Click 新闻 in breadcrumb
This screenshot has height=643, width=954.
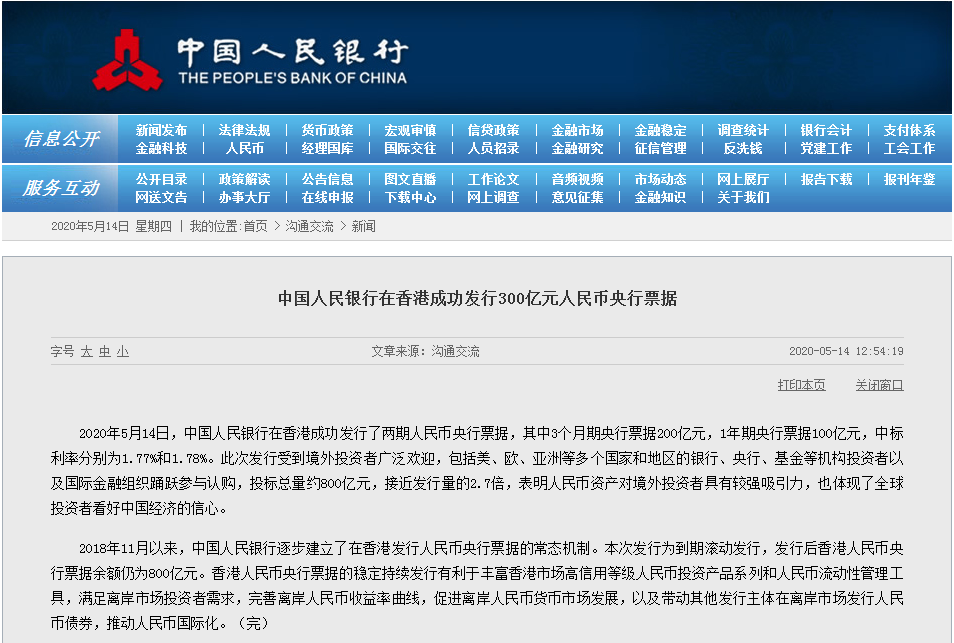pos(363,226)
